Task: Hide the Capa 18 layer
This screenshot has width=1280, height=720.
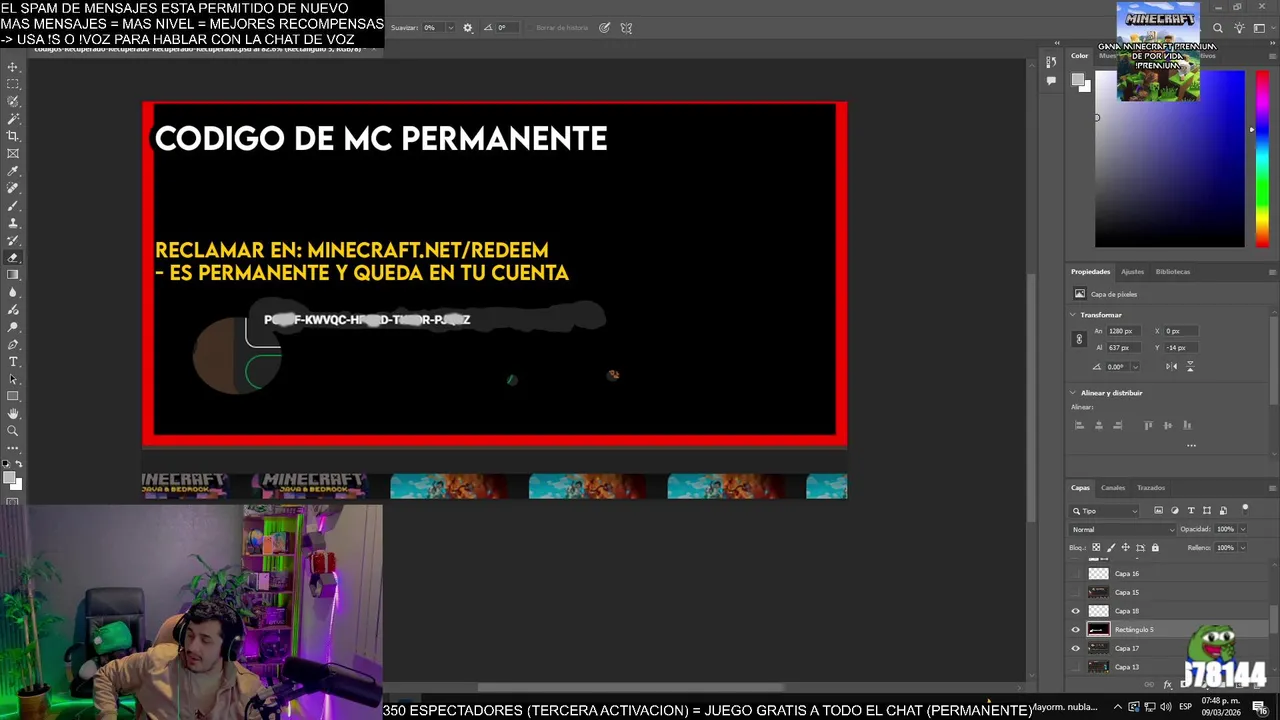Action: [1076, 611]
